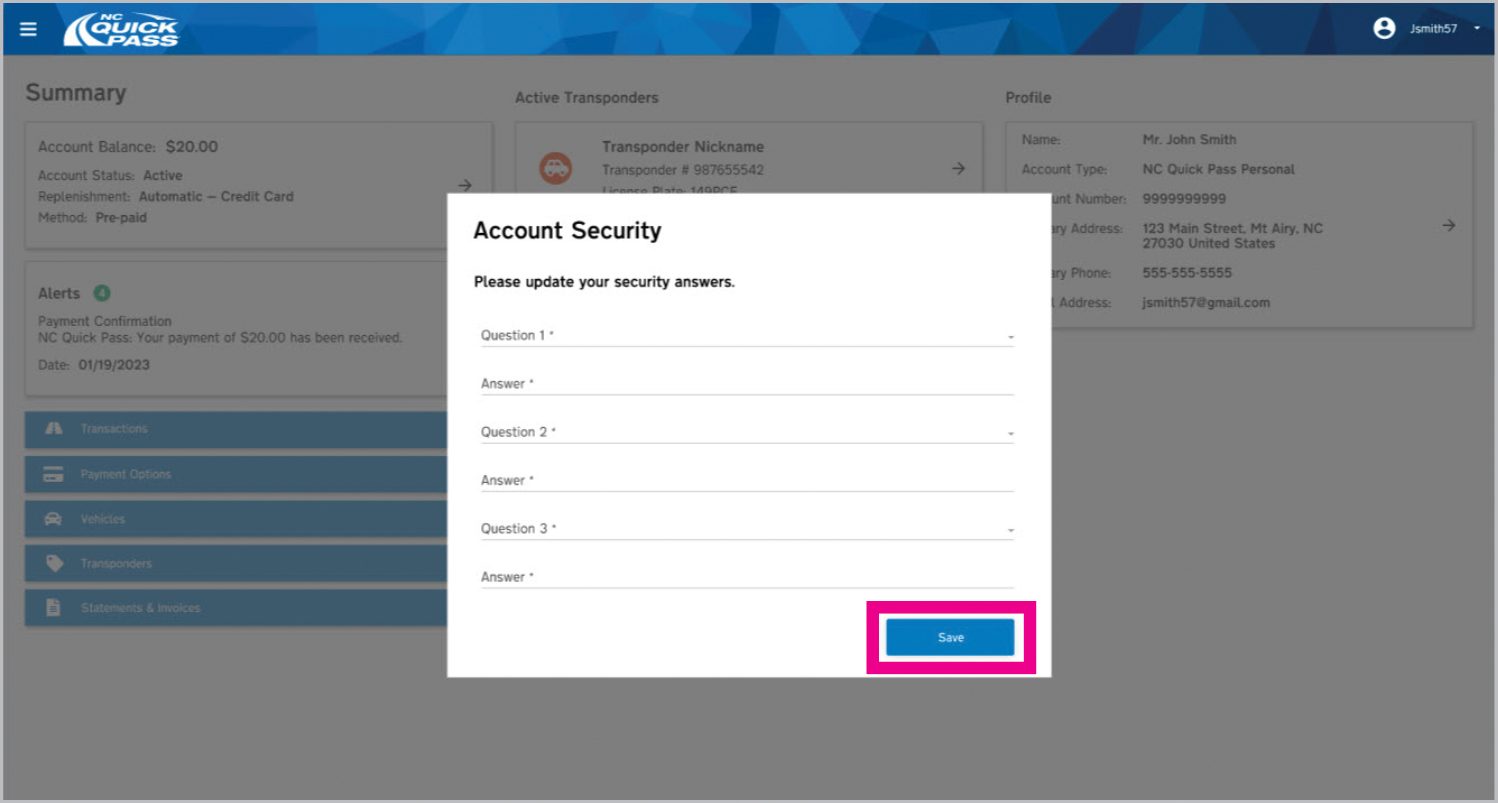Select the Transactions sidebar icon
The height and width of the screenshot is (803, 1498).
tap(53, 429)
